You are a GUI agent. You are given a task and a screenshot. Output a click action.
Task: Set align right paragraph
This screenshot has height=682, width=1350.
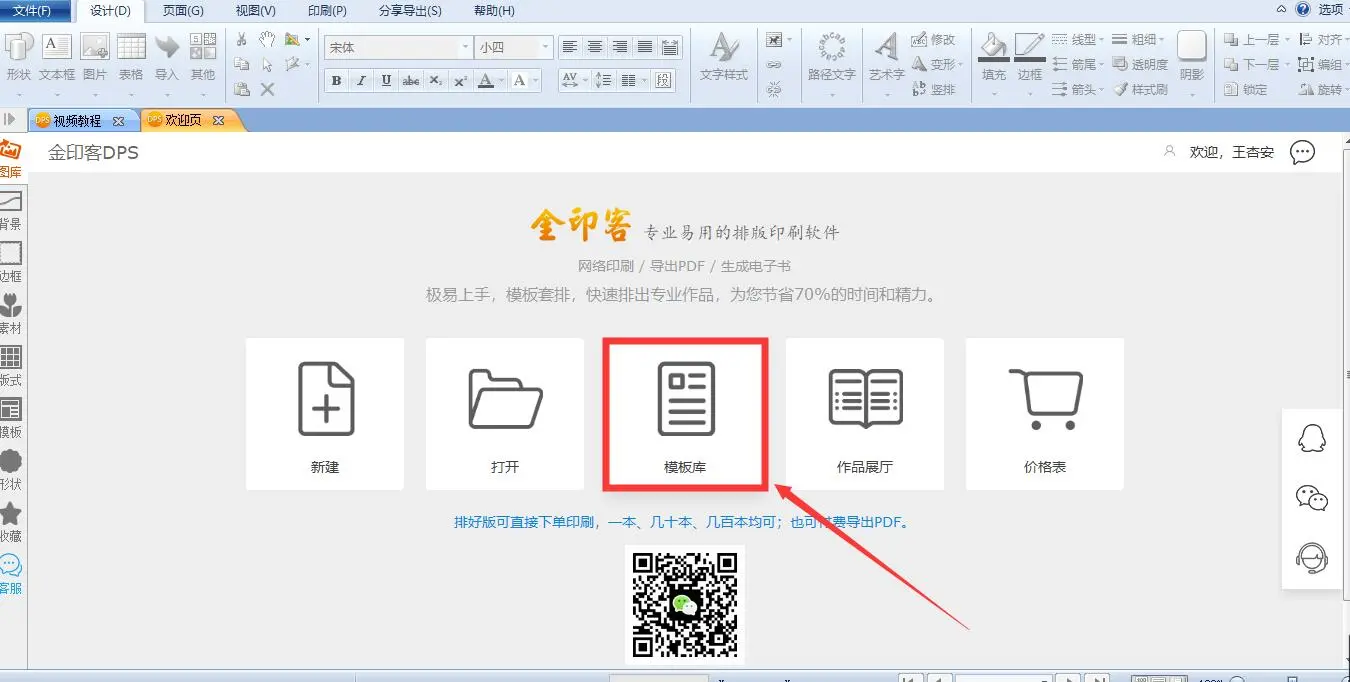click(620, 47)
